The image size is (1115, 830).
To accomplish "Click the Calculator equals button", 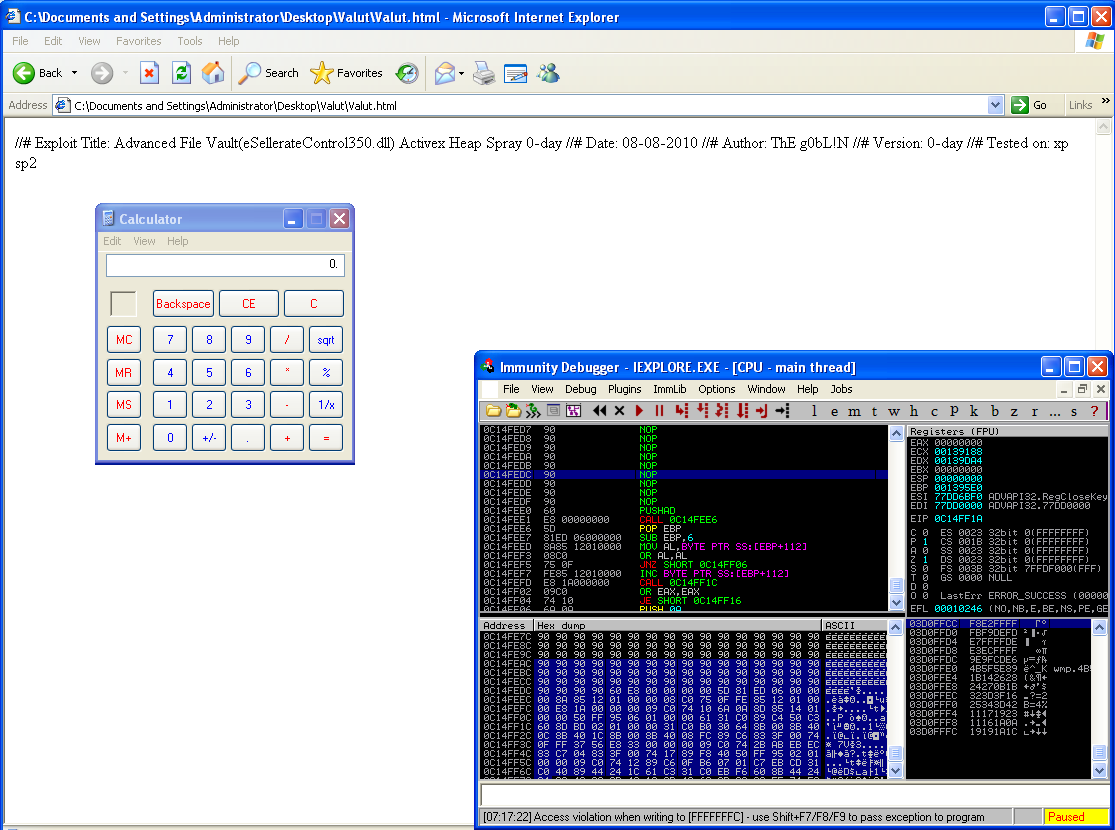I will [x=326, y=438].
